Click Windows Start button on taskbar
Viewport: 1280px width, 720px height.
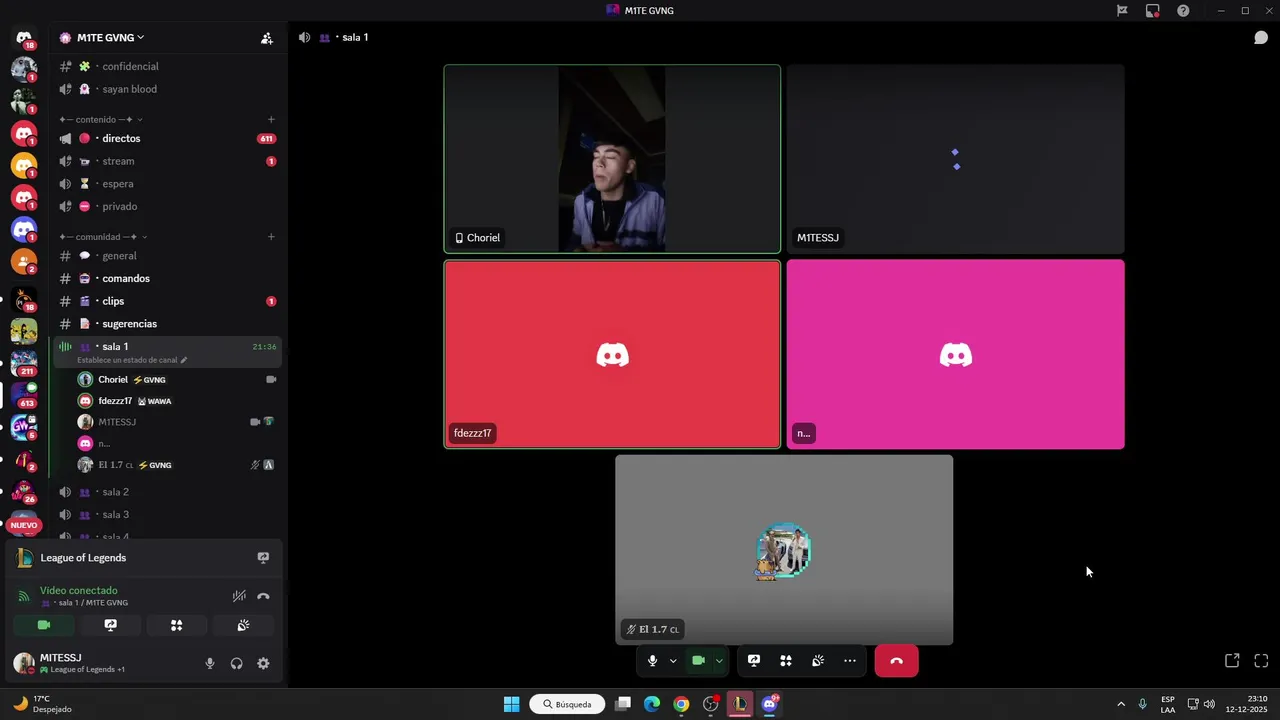511,704
